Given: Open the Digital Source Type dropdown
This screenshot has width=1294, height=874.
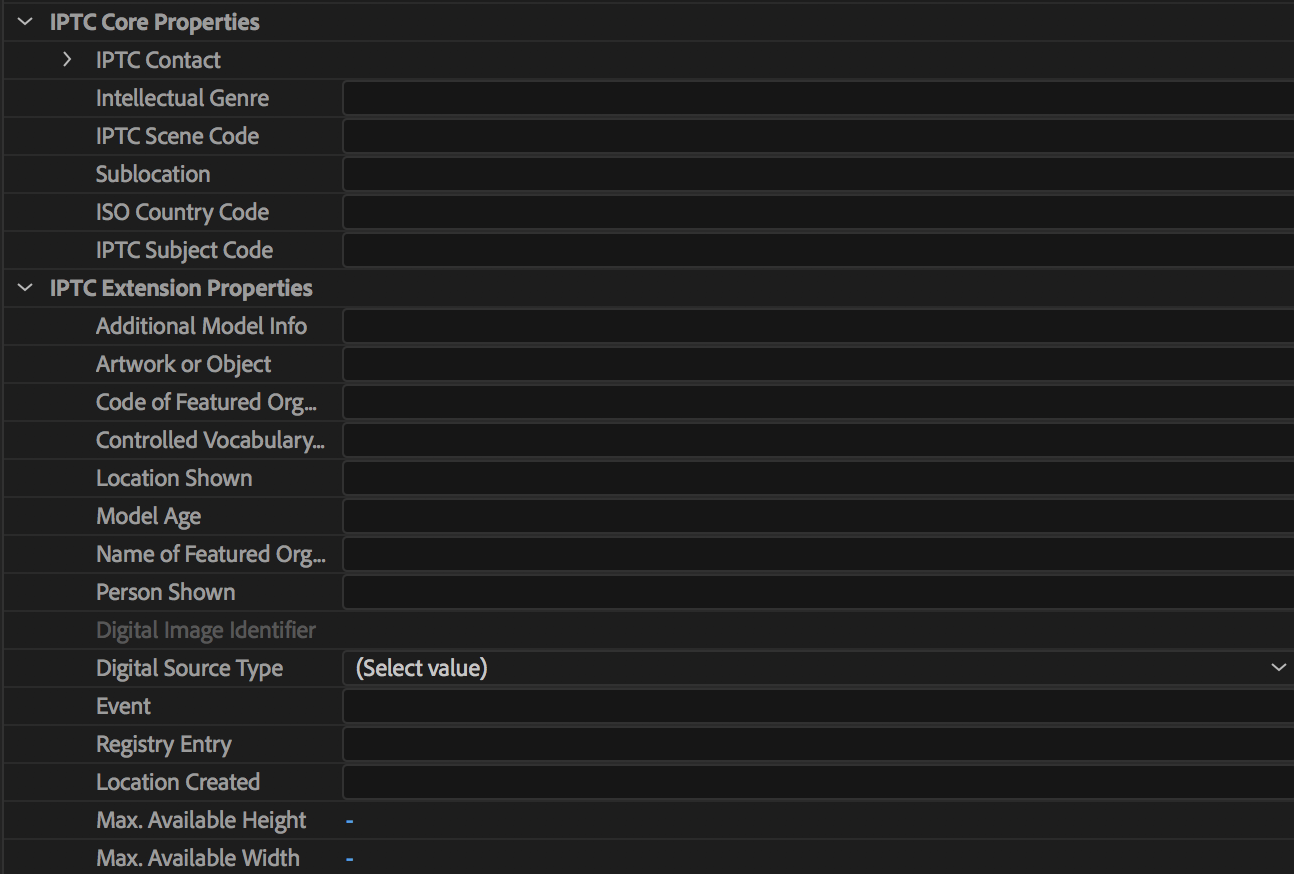Looking at the screenshot, I should [700, 668].
